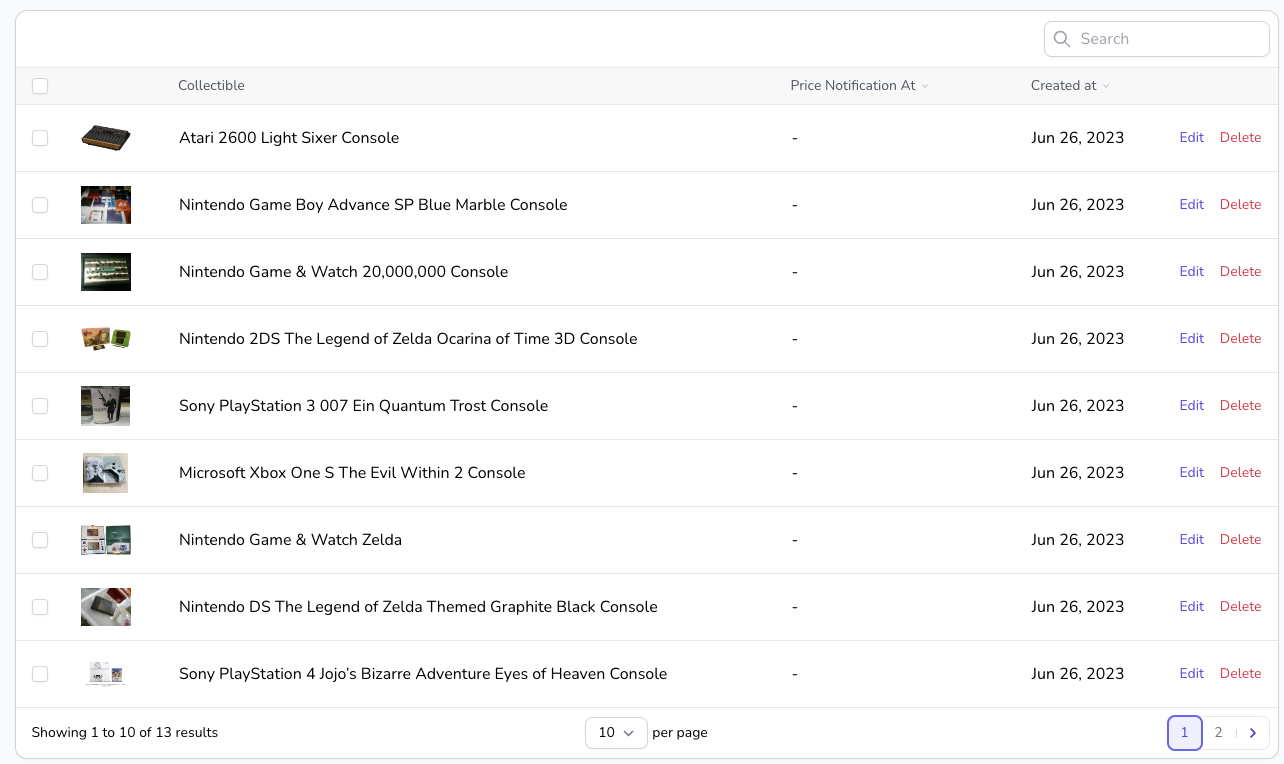Sort by the Price Notification At column
Screen dimensions: 1284x764
tap(859, 86)
